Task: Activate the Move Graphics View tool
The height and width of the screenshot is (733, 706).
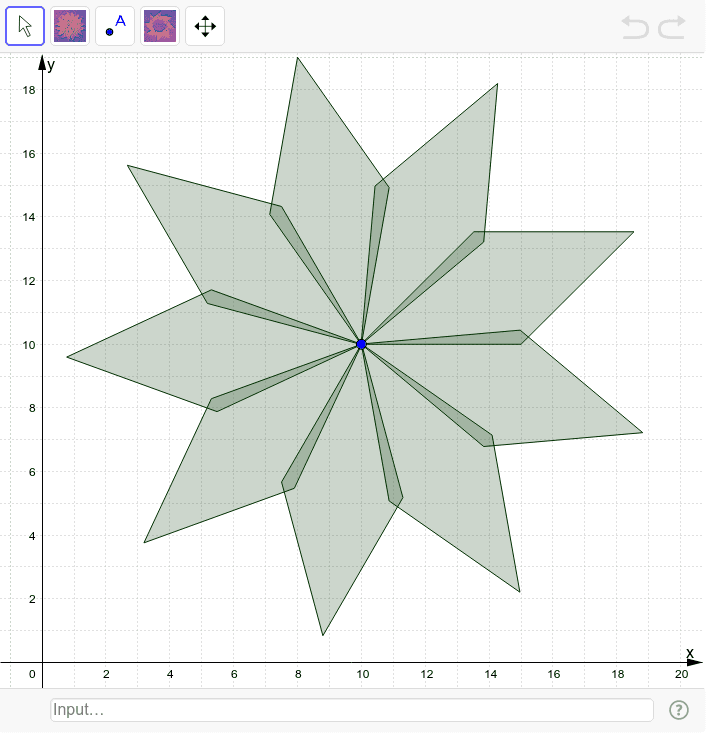Action: pos(205,26)
